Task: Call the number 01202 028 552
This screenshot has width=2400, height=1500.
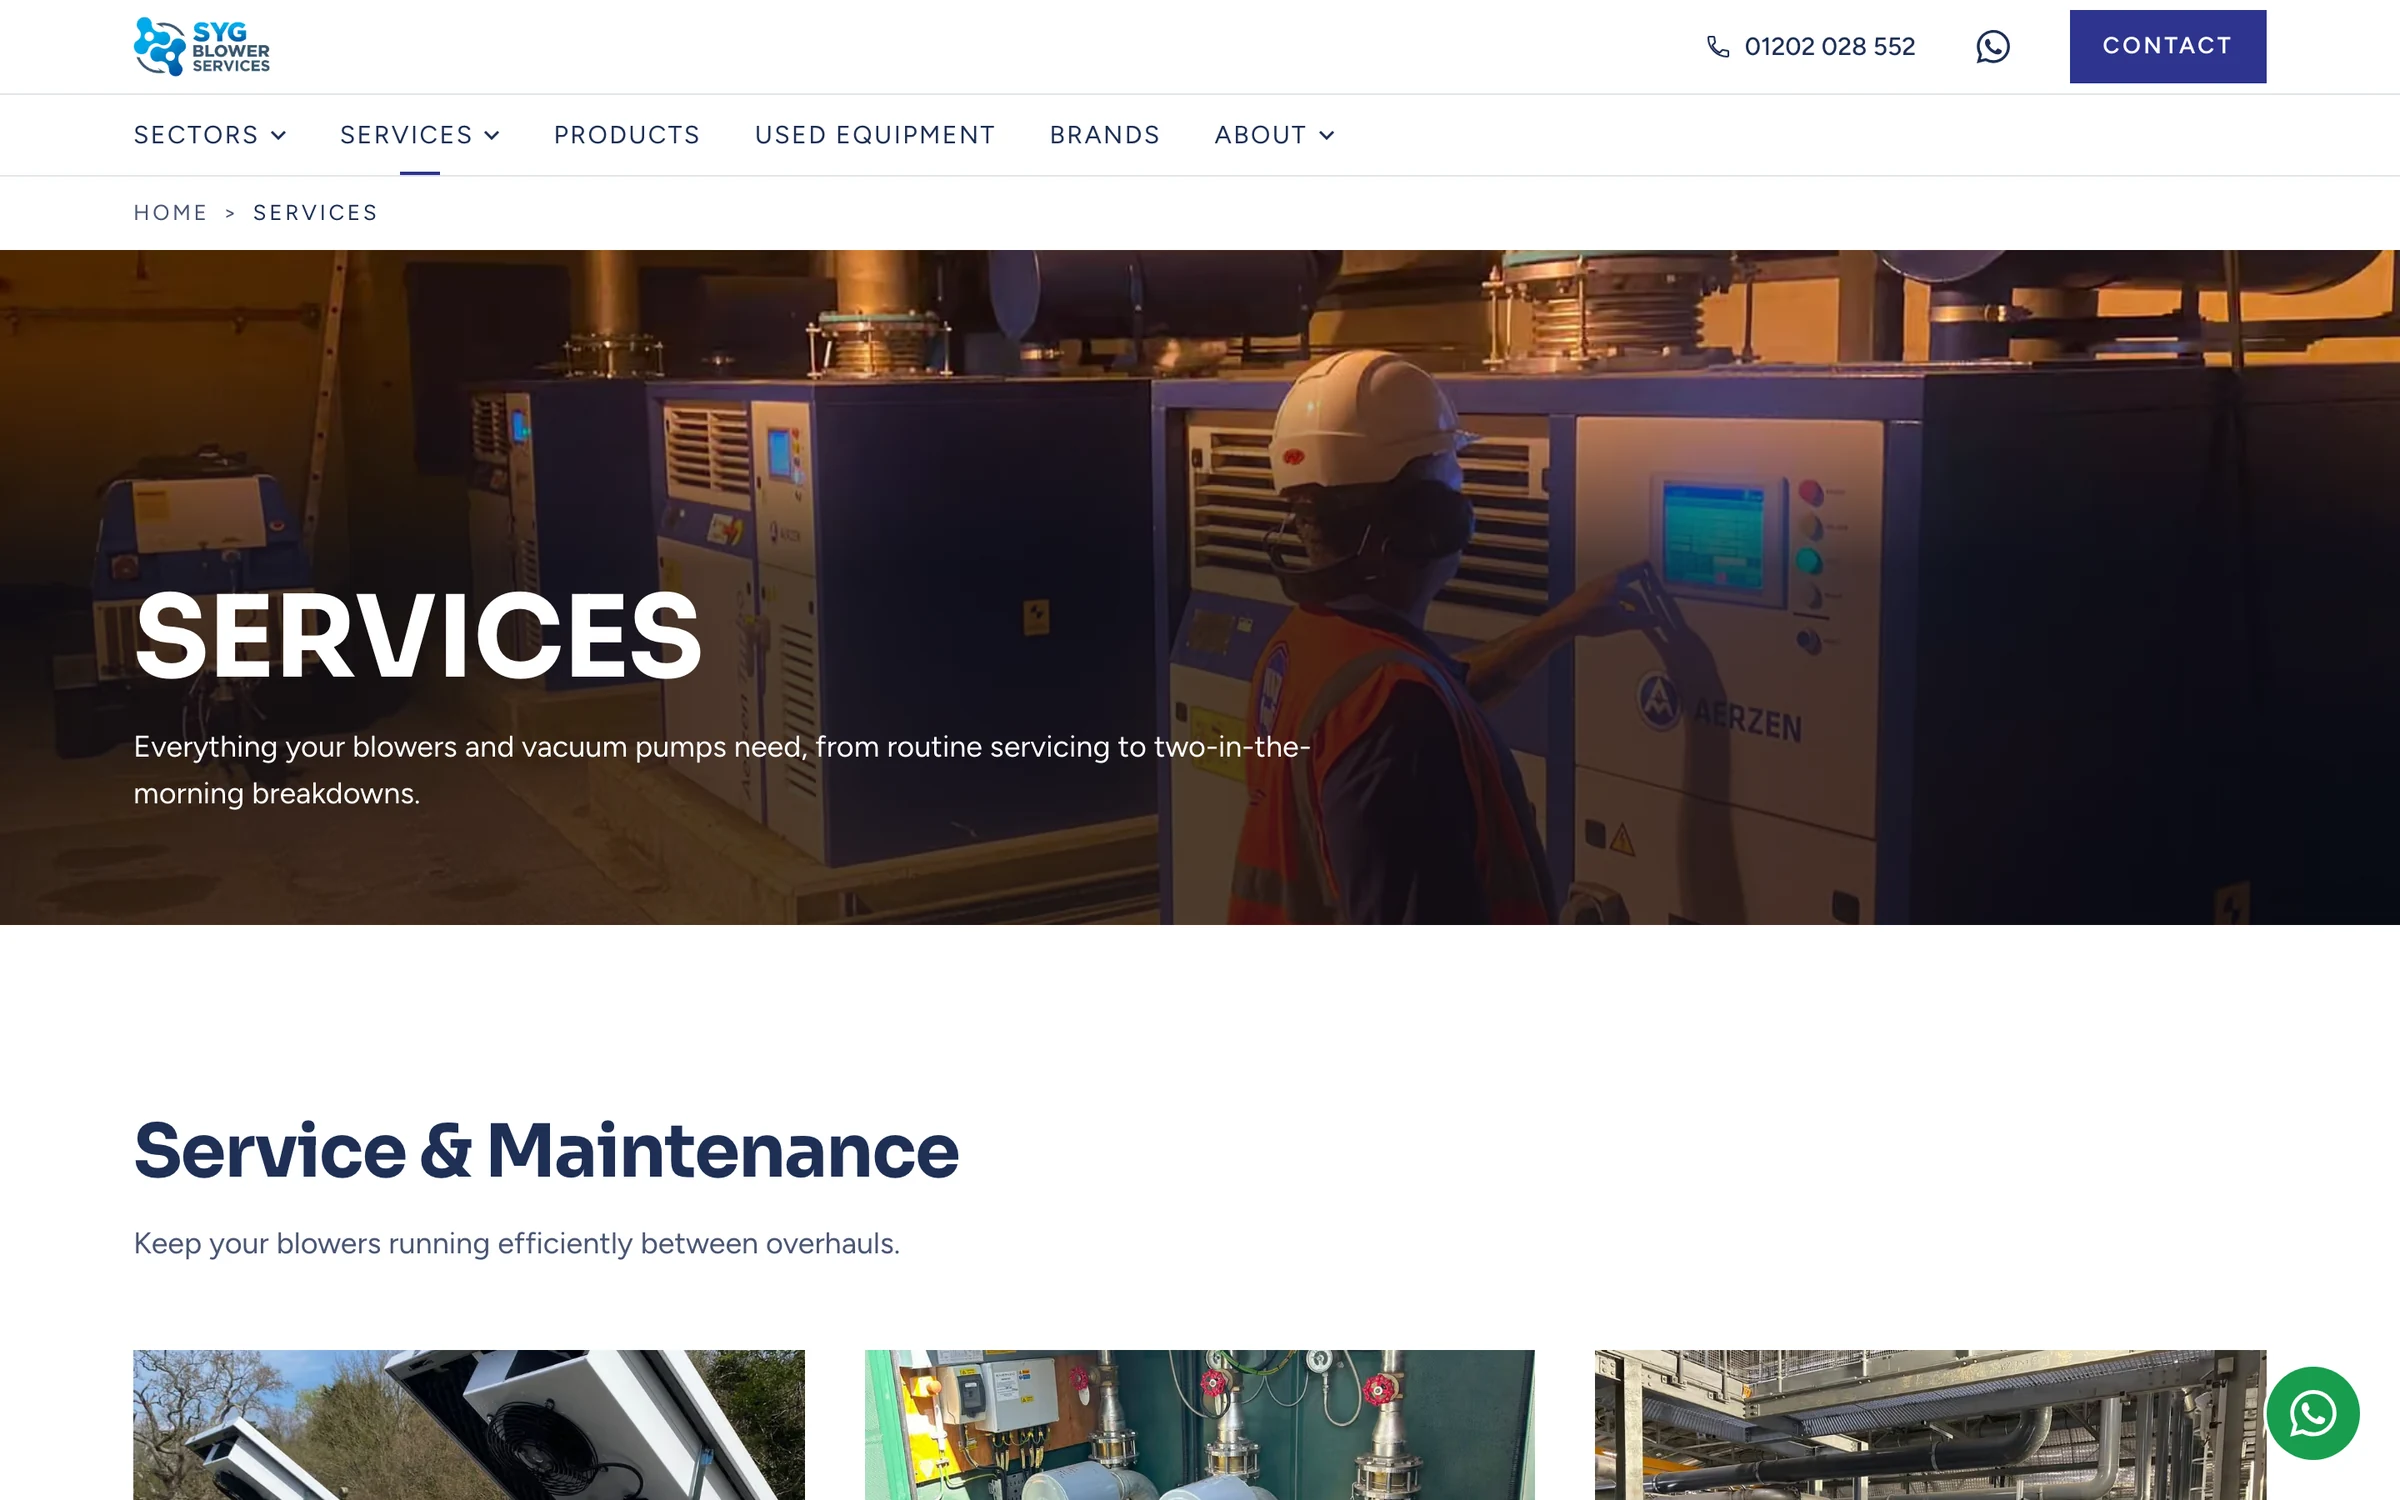Action: click(1829, 47)
